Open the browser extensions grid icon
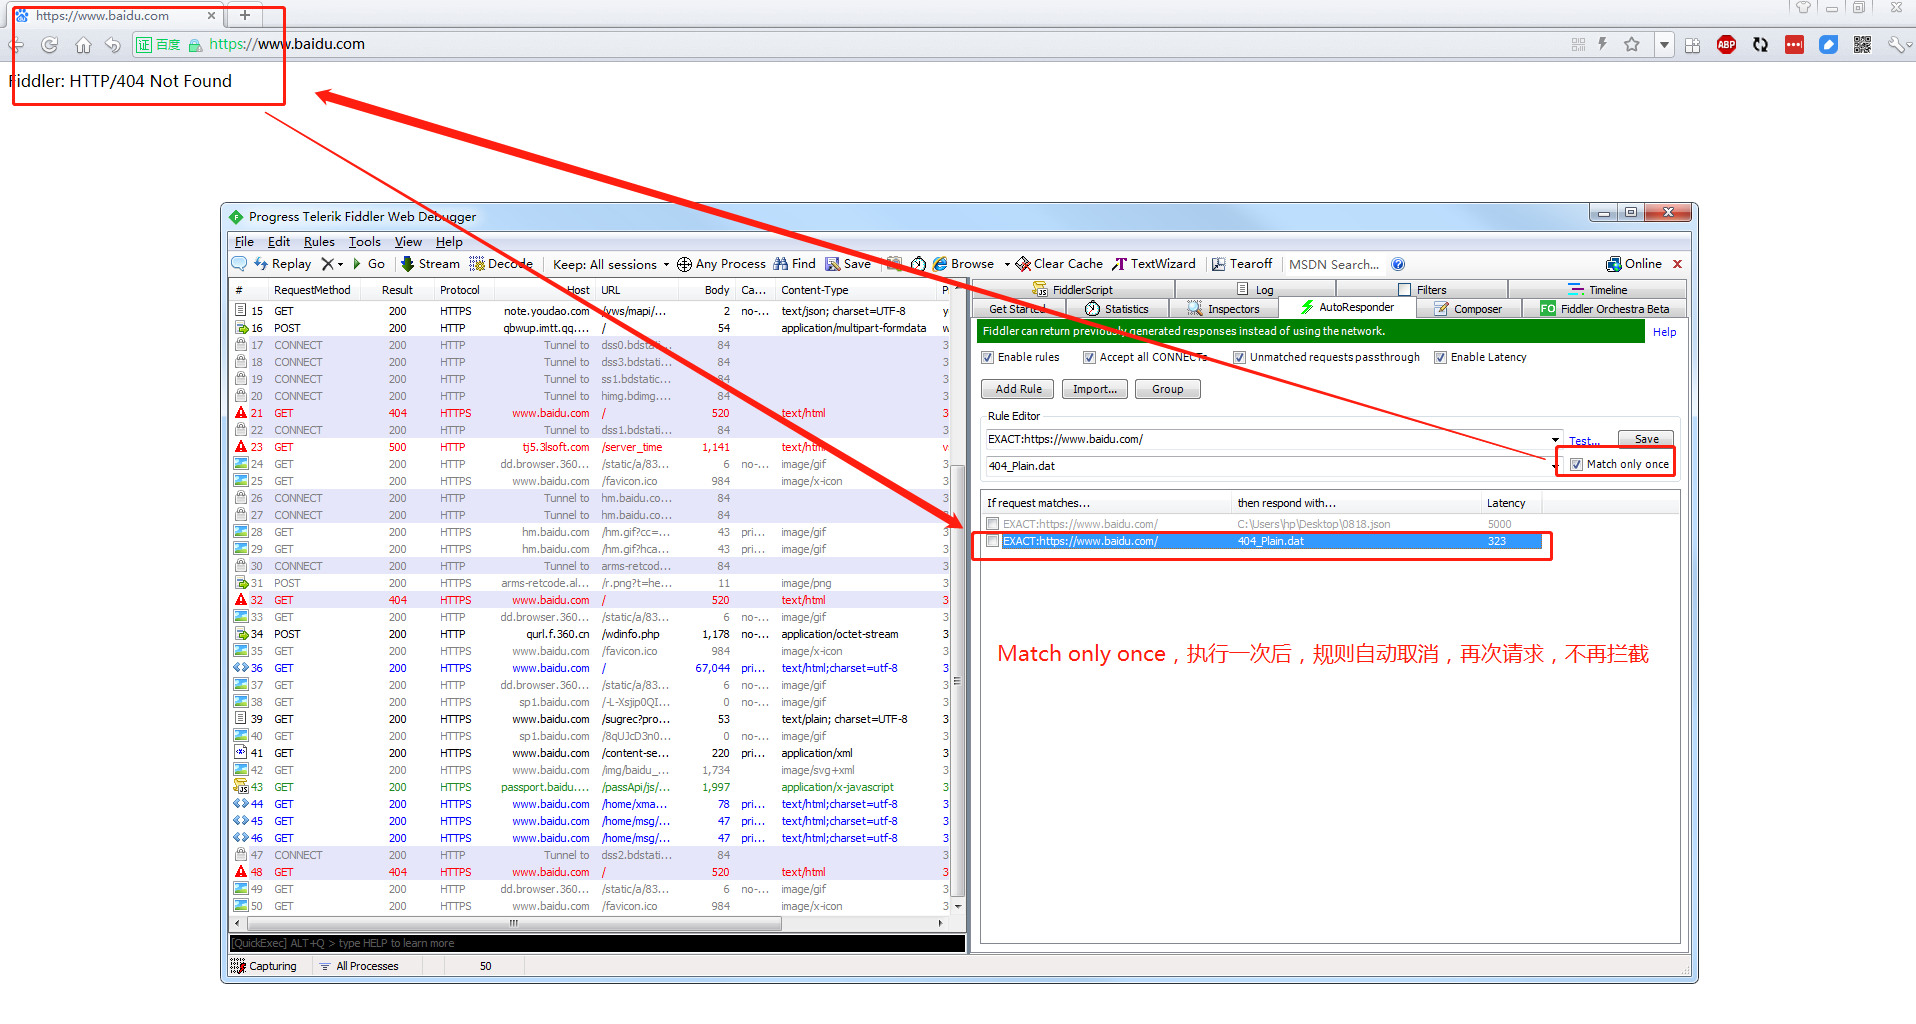The height and width of the screenshot is (1024, 1916). pyautogui.click(x=1692, y=45)
